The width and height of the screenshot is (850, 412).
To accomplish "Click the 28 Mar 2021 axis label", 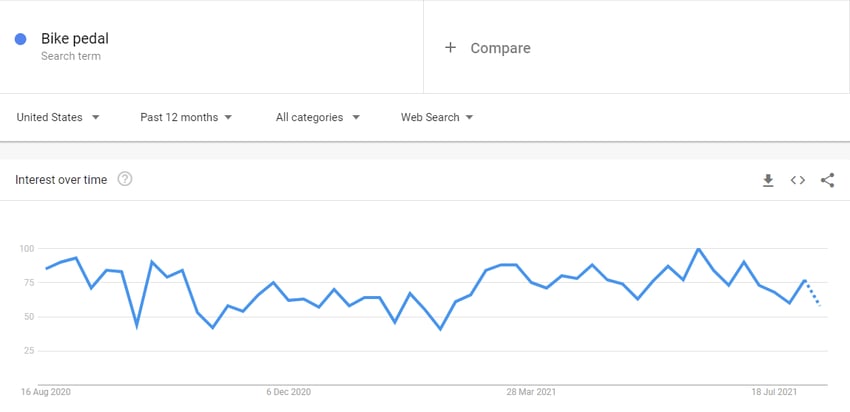I will (531, 391).
